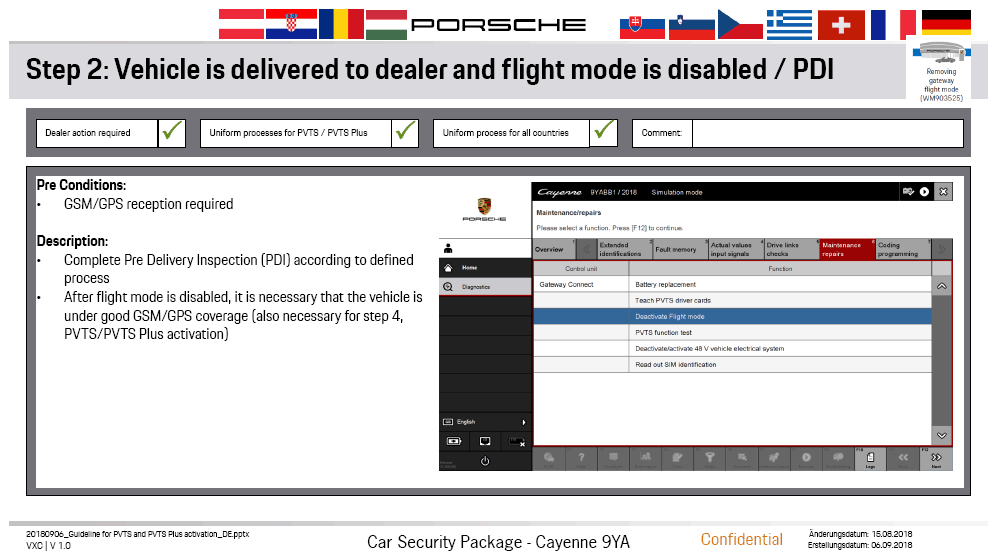Click the Function column header

780,269
